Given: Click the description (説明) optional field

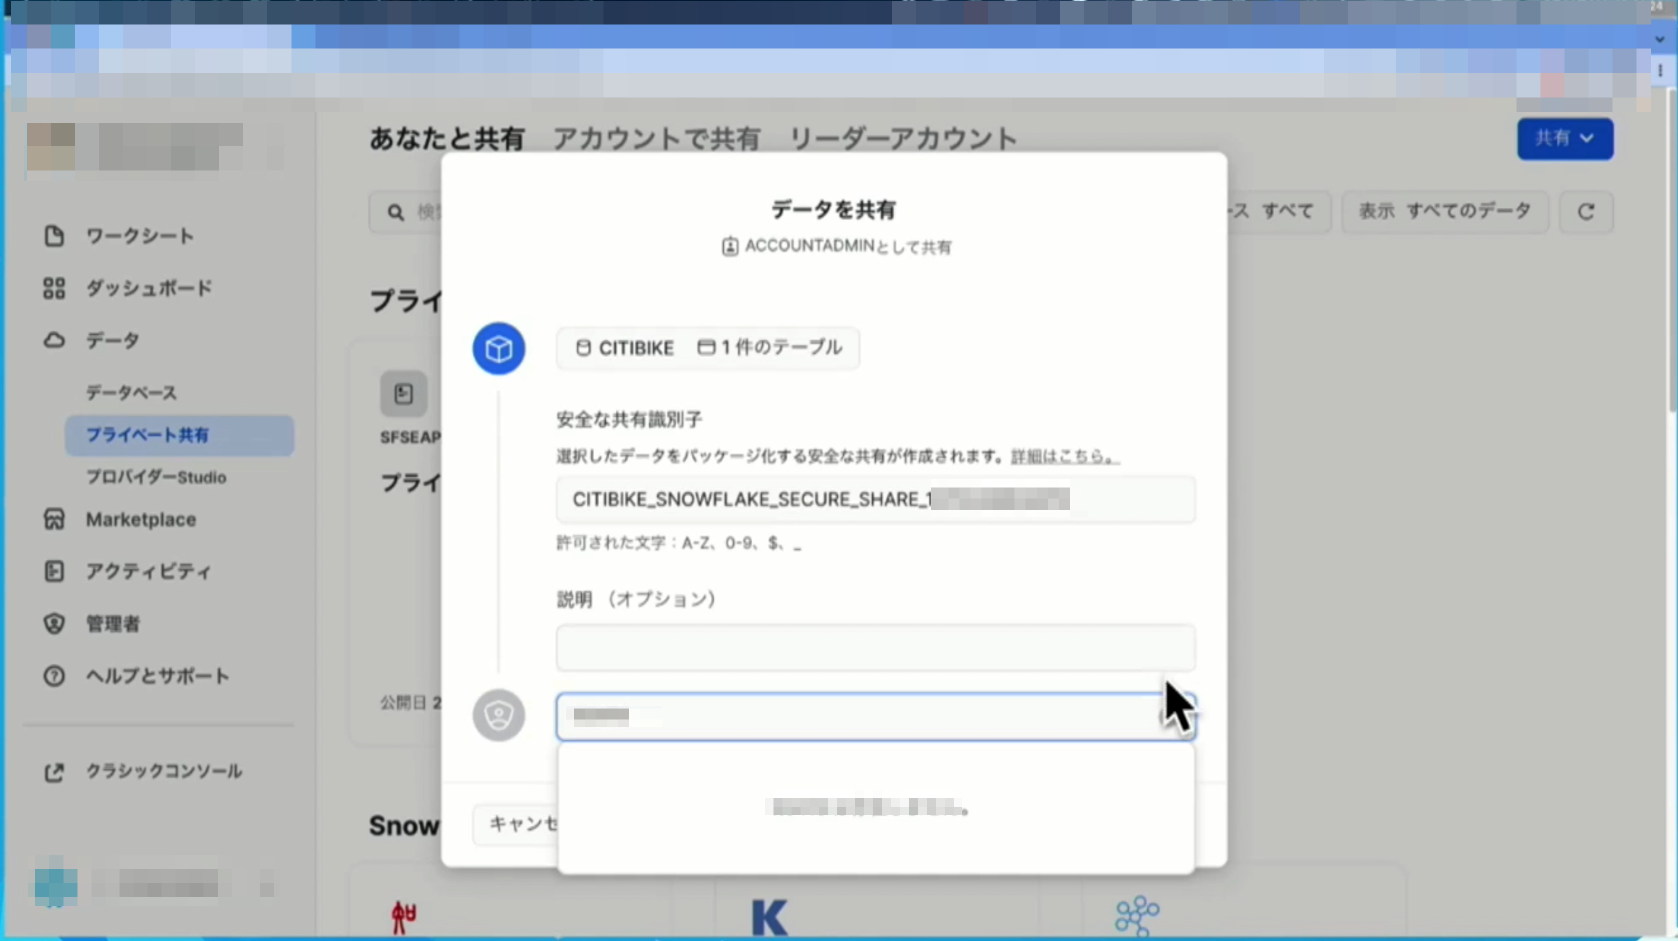Looking at the screenshot, I should pyautogui.click(x=876, y=647).
